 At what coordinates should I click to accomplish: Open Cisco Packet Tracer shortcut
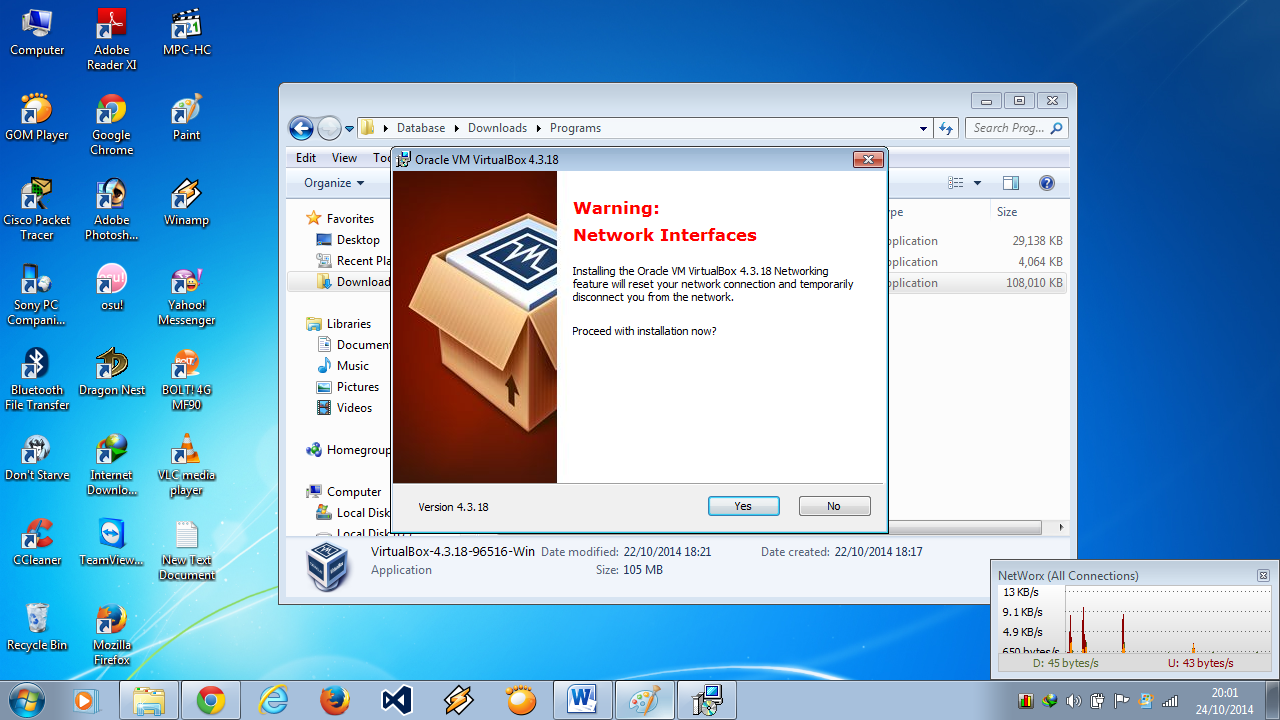37,209
